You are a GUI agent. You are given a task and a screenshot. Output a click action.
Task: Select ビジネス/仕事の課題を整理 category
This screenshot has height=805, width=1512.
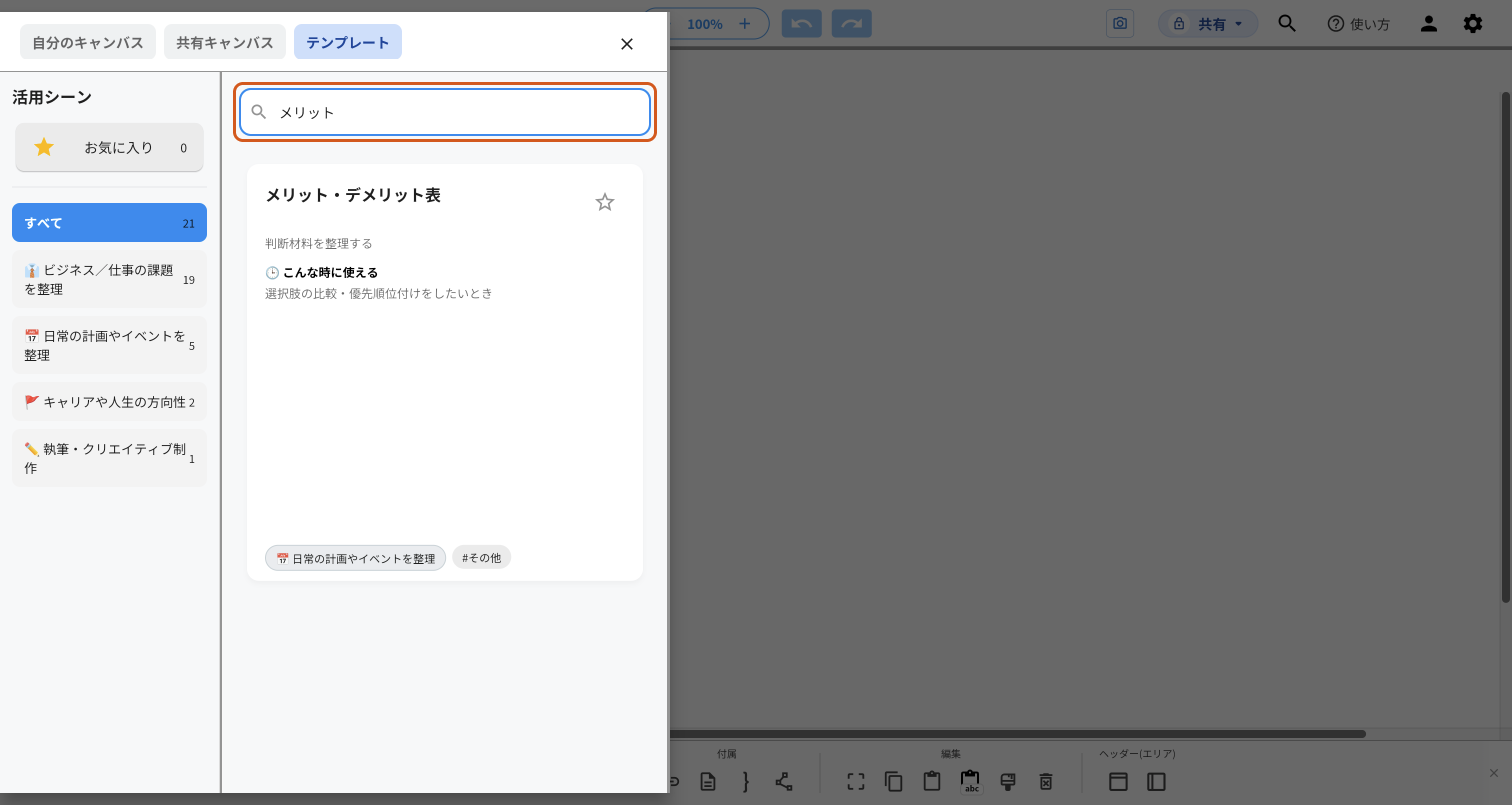[109, 279]
